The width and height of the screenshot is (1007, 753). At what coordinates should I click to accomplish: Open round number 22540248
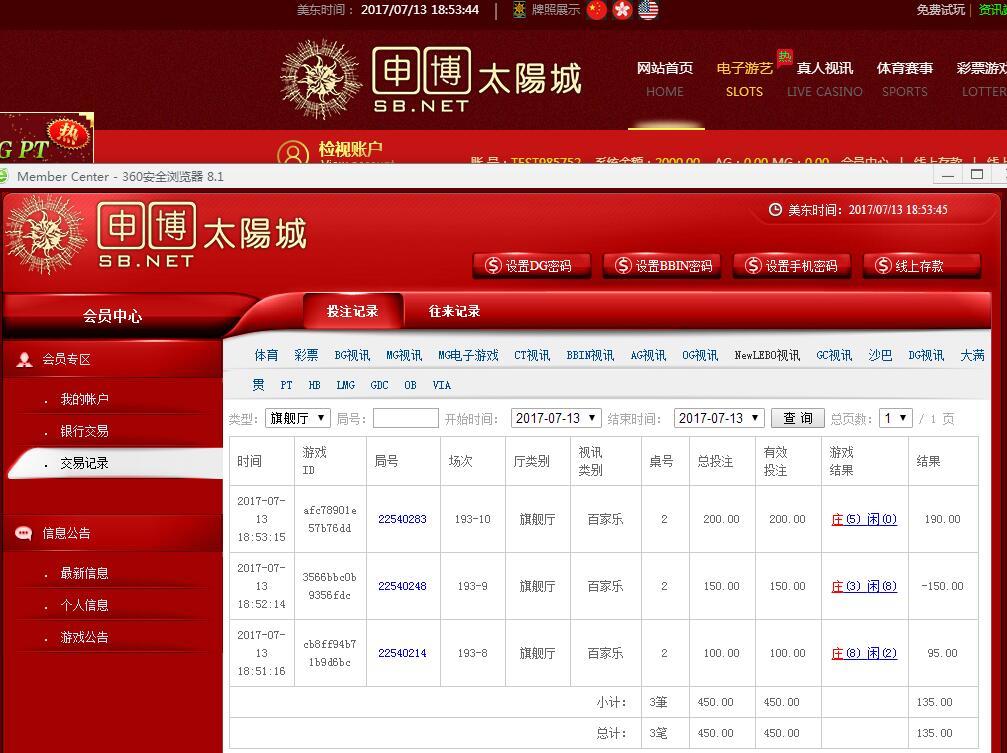pos(402,586)
